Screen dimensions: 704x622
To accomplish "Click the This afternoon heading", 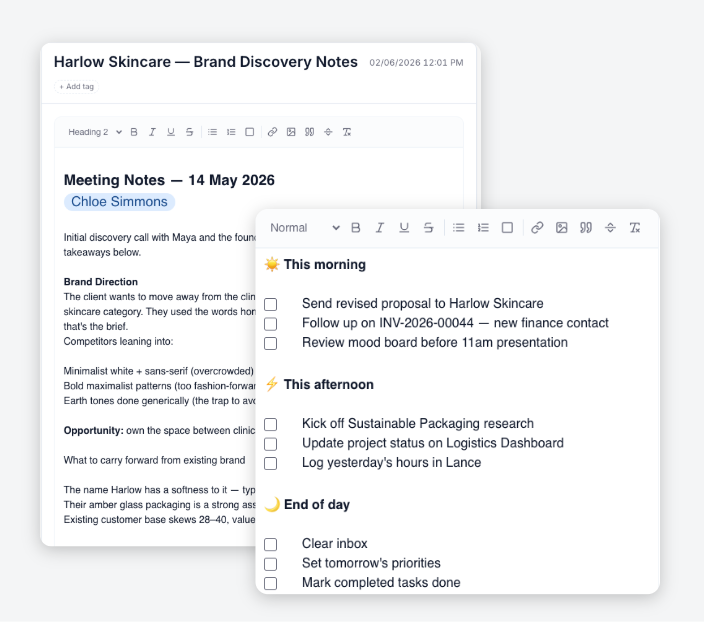I will click(x=329, y=384).
